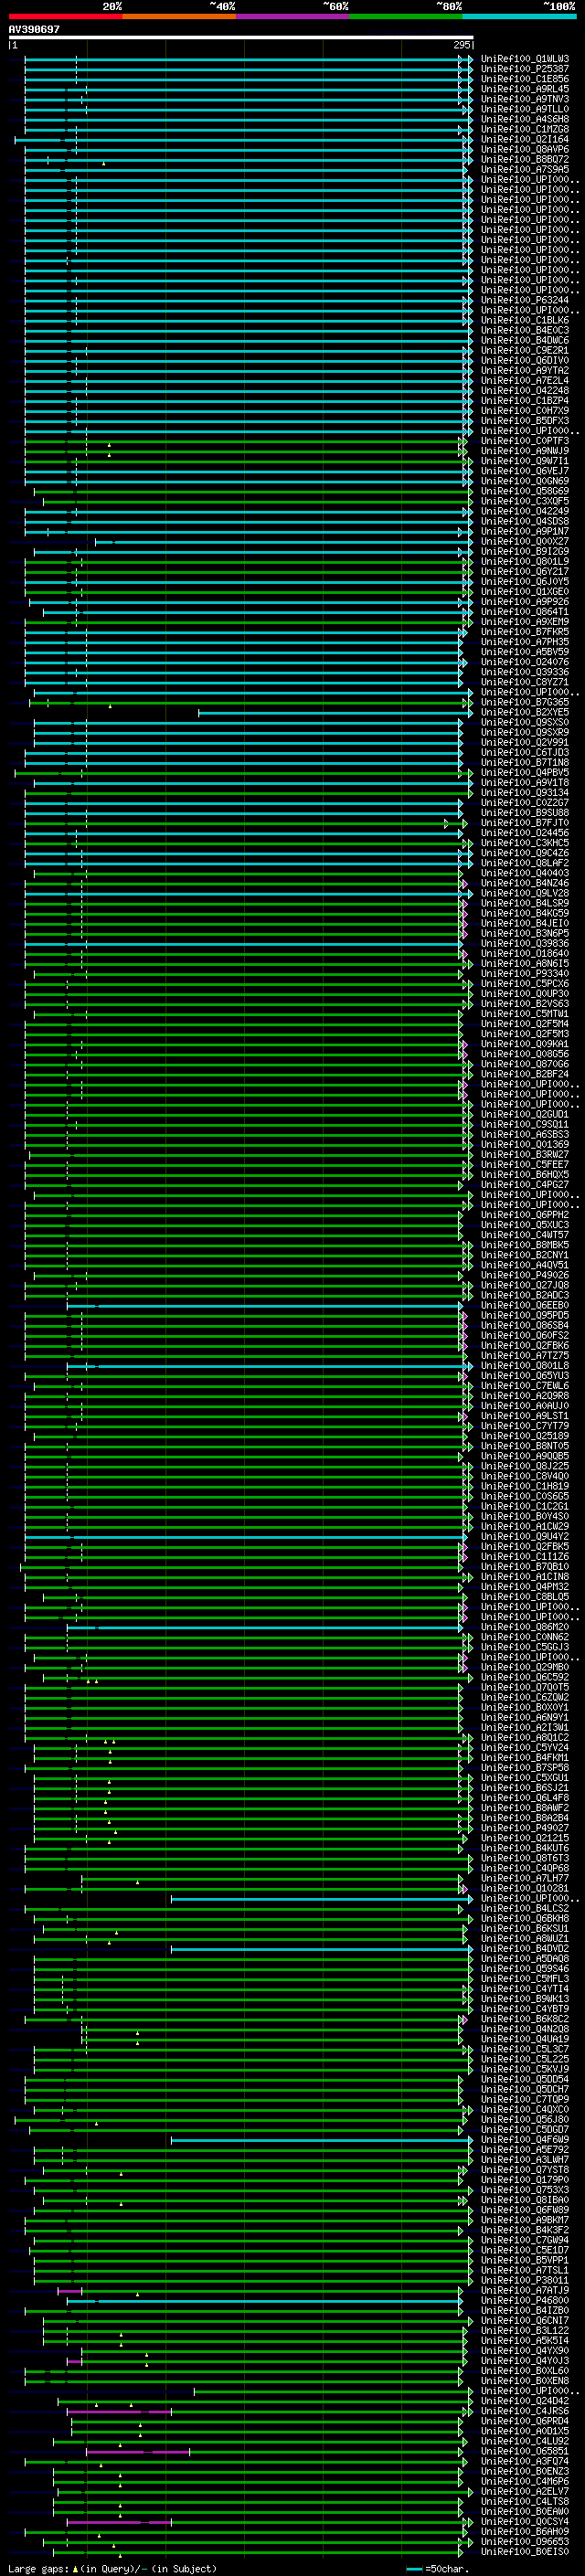Select the UniRef100_Q24D42 label

(525, 2401)
